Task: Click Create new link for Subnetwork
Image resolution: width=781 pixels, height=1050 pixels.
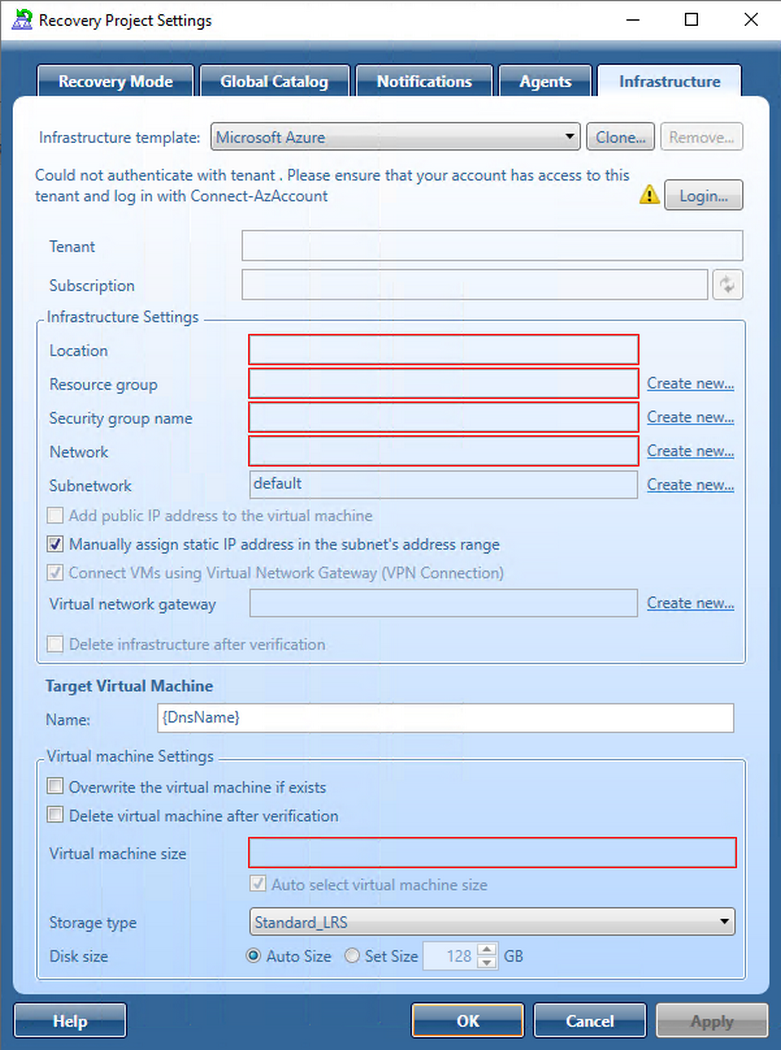Action: [691, 485]
